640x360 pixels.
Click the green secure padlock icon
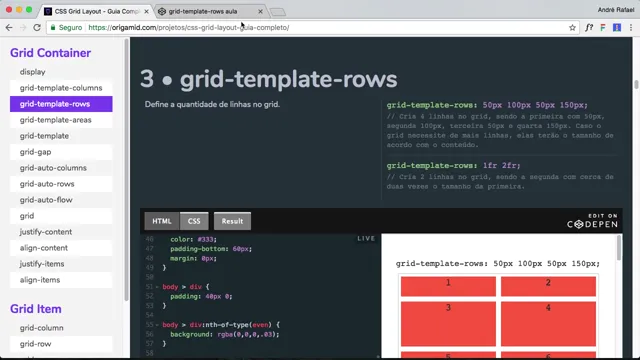click(x=53, y=28)
